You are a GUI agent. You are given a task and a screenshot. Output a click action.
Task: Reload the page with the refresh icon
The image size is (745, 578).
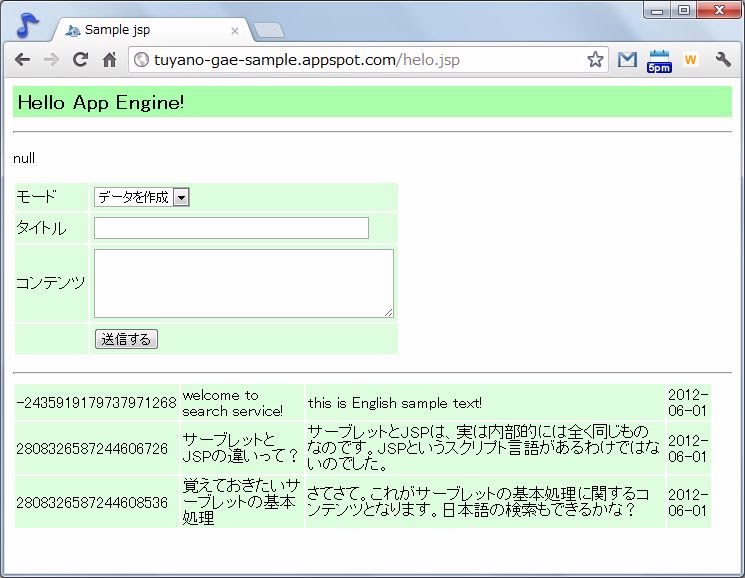(81, 60)
